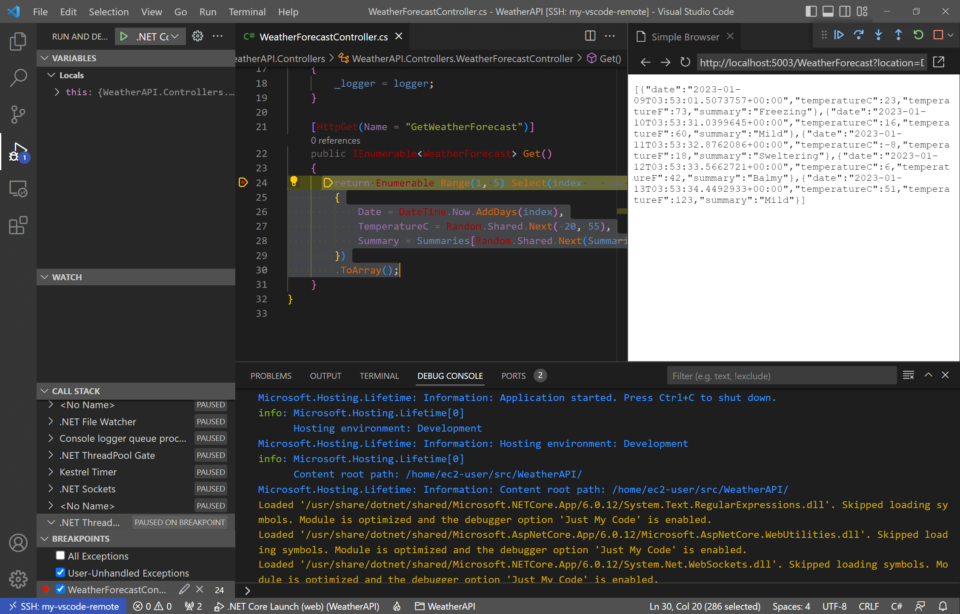Step over the current line in debug toolbar

pyautogui.click(x=859, y=35)
